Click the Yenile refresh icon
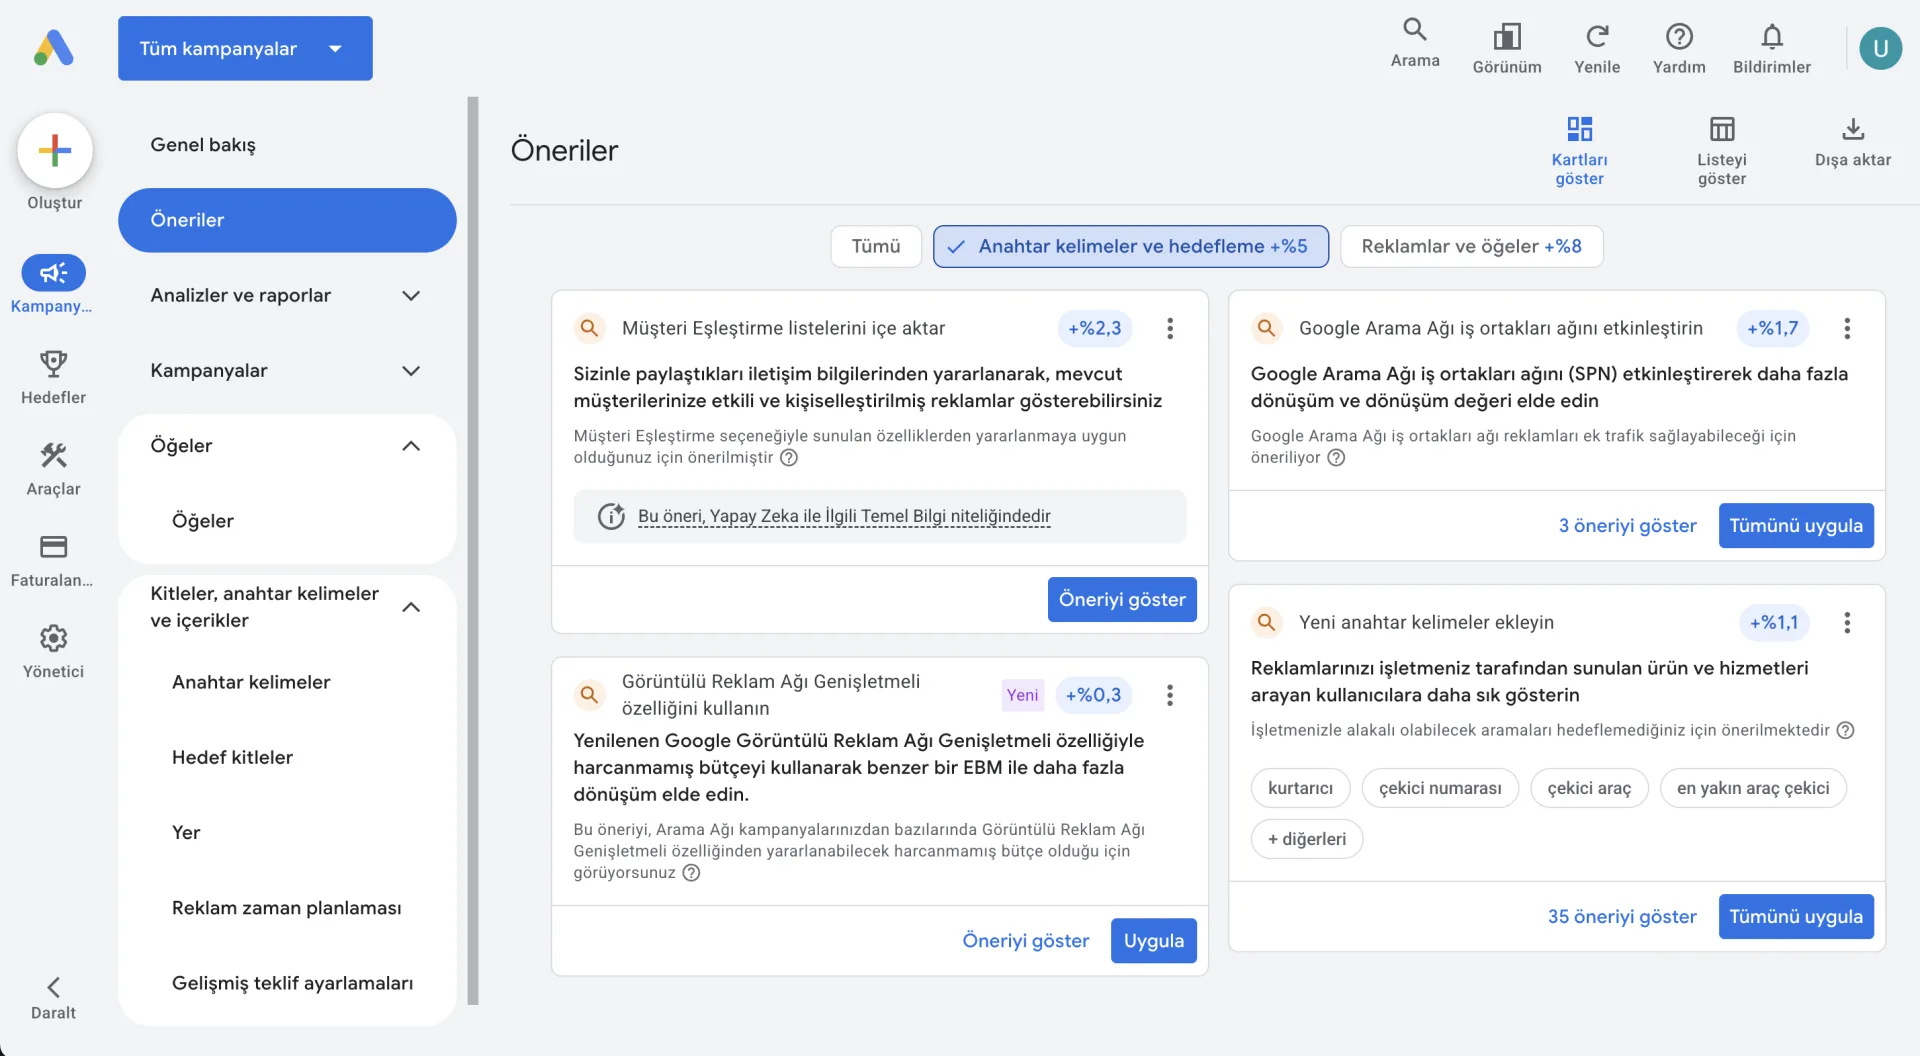This screenshot has height=1056, width=1920. 1596,37
